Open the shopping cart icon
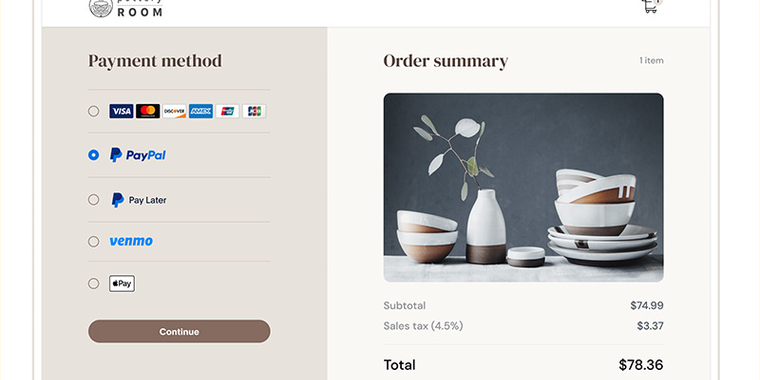The image size is (760, 380). point(651,6)
